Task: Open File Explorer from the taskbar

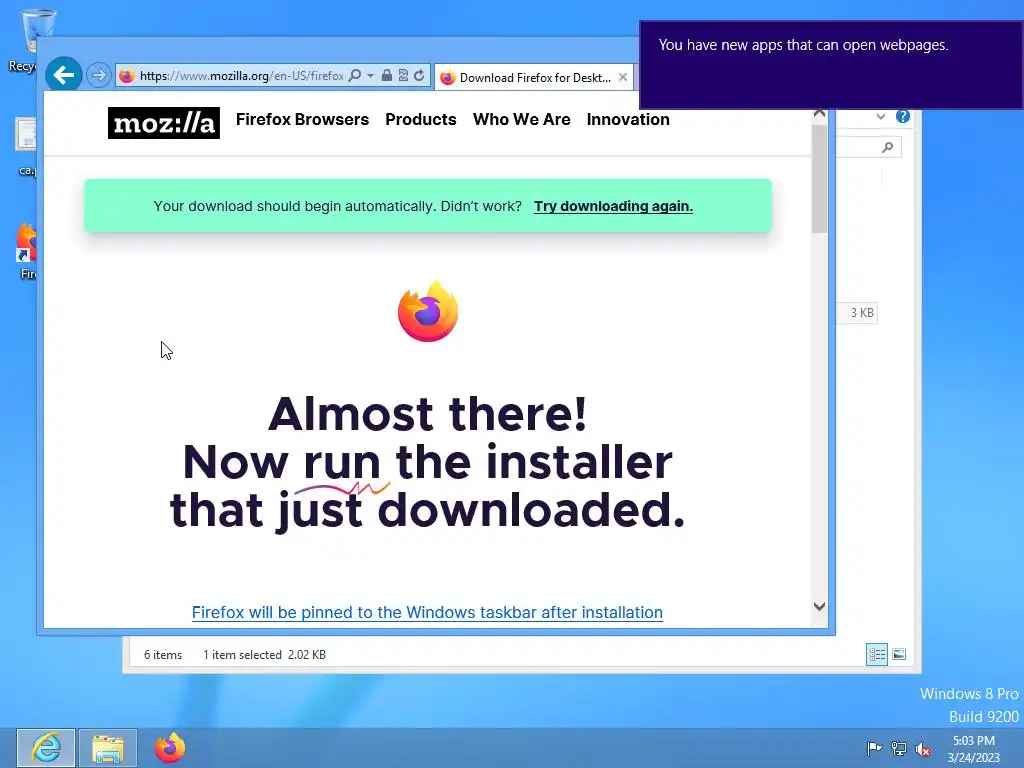Action: [108, 748]
